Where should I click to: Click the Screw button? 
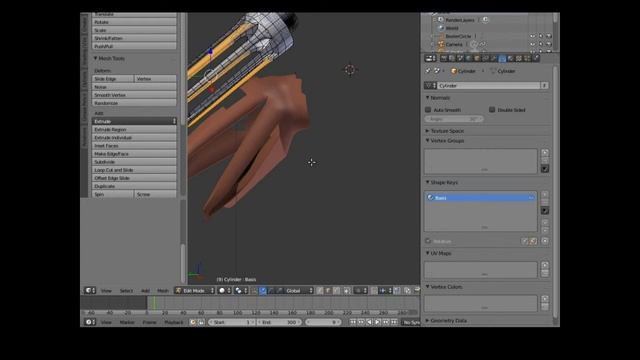click(x=156, y=194)
